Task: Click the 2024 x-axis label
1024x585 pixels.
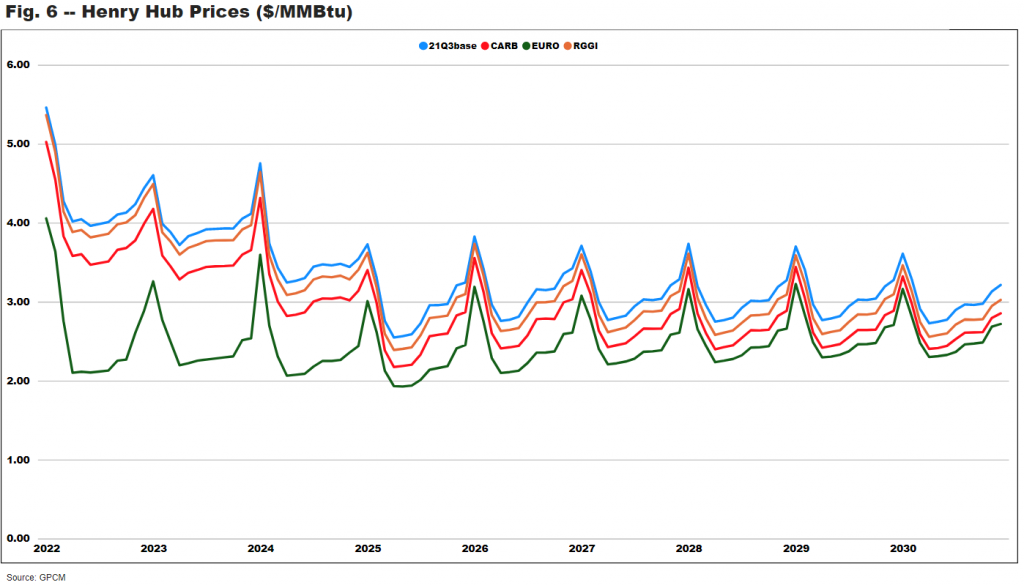Action: coord(261,549)
